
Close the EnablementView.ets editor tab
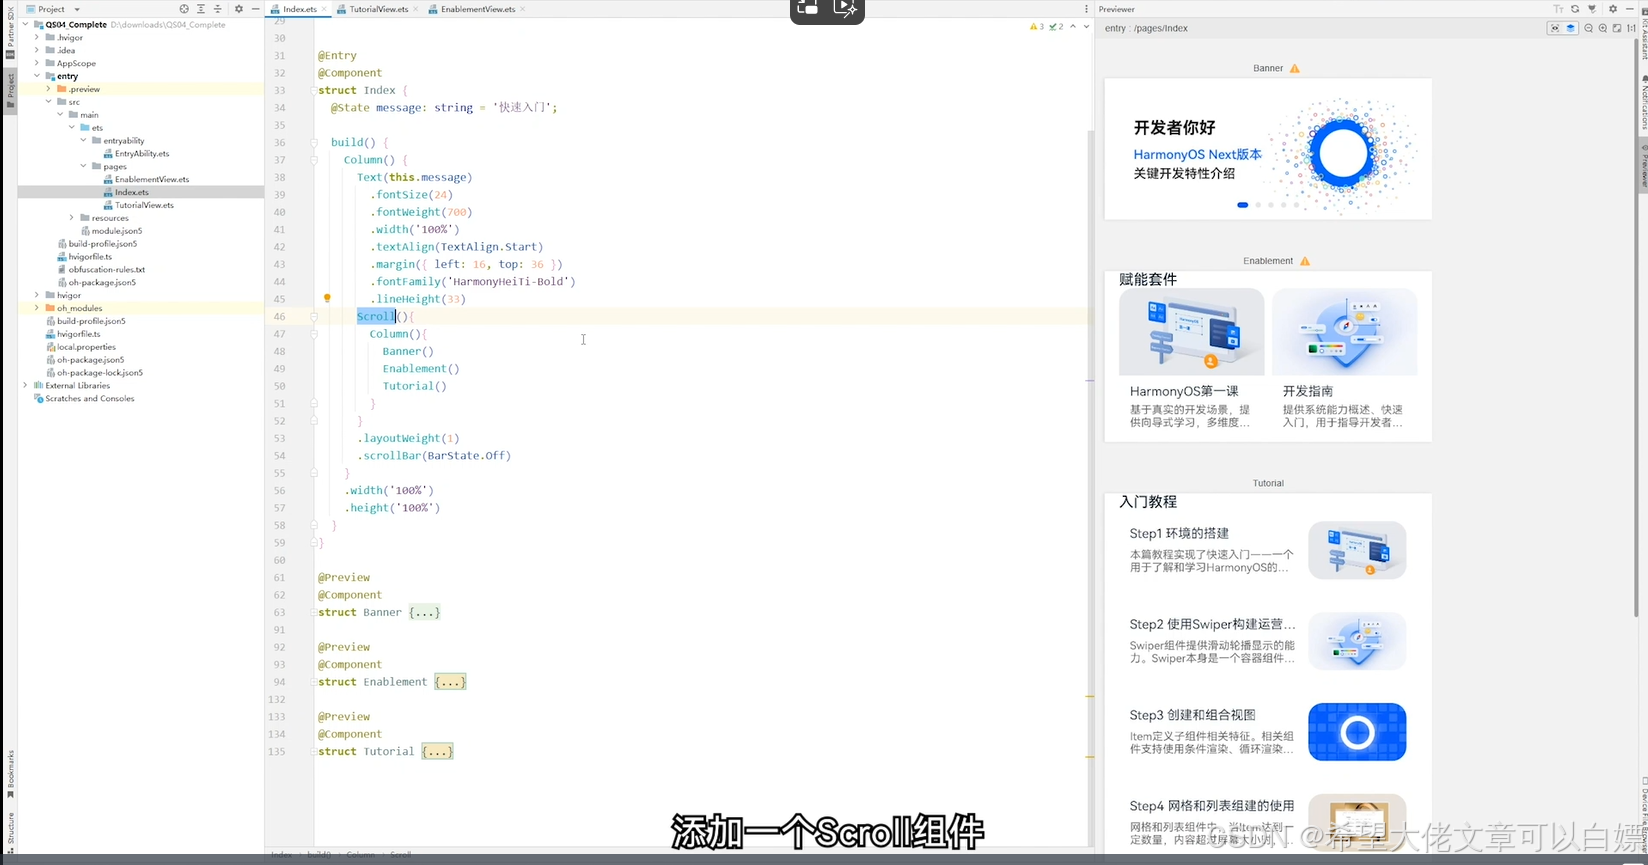click(x=523, y=9)
